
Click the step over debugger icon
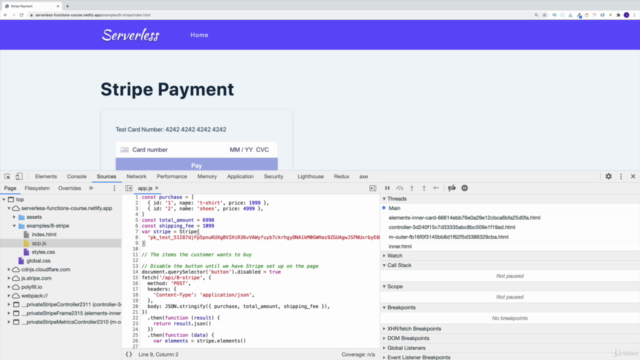[400, 188]
